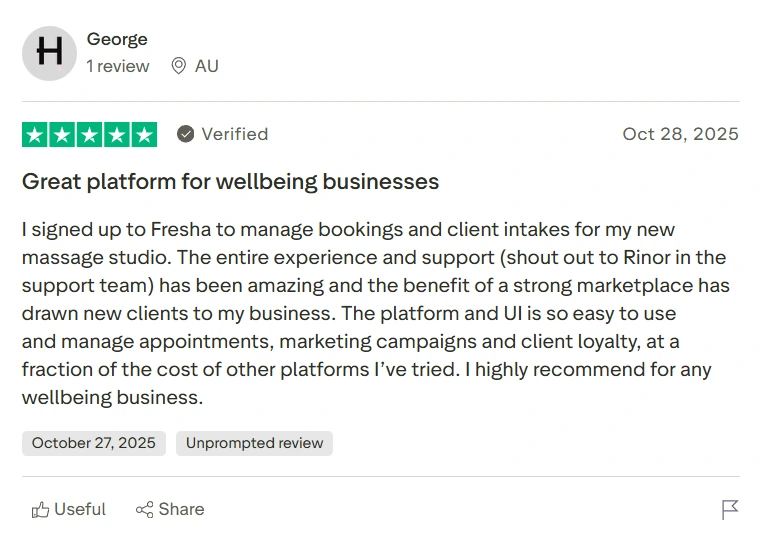The height and width of the screenshot is (536, 762).
Task: Click the "Verified" label text
Action: pos(235,134)
